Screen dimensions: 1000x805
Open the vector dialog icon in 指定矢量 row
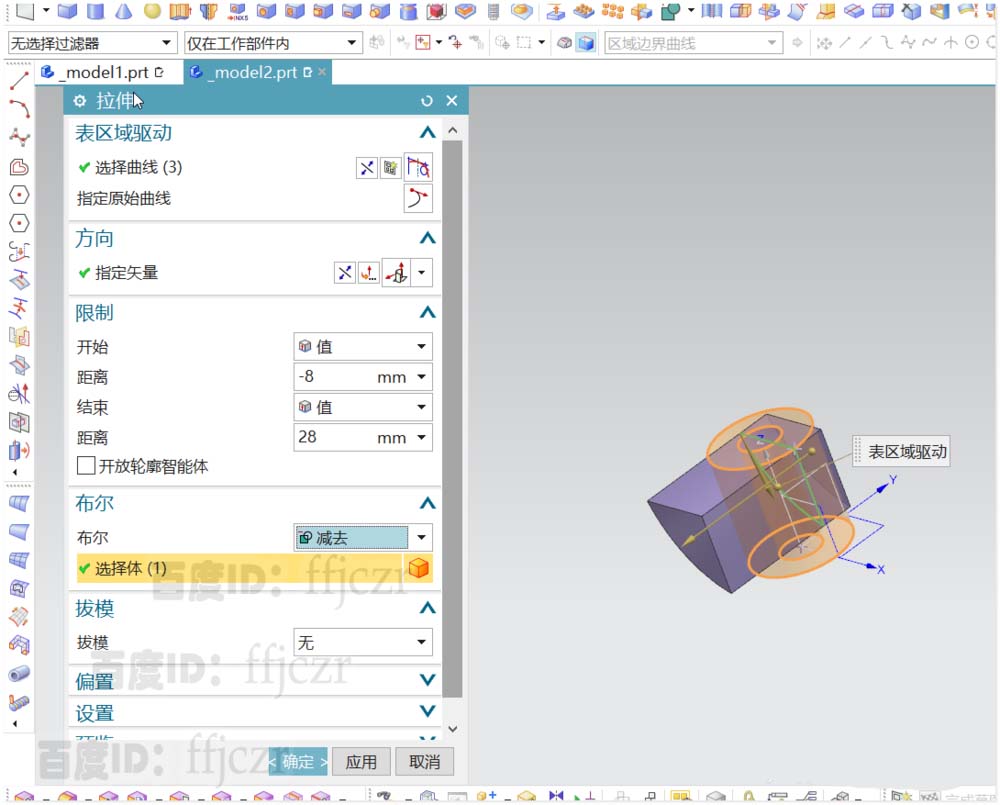[x=369, y=274]
